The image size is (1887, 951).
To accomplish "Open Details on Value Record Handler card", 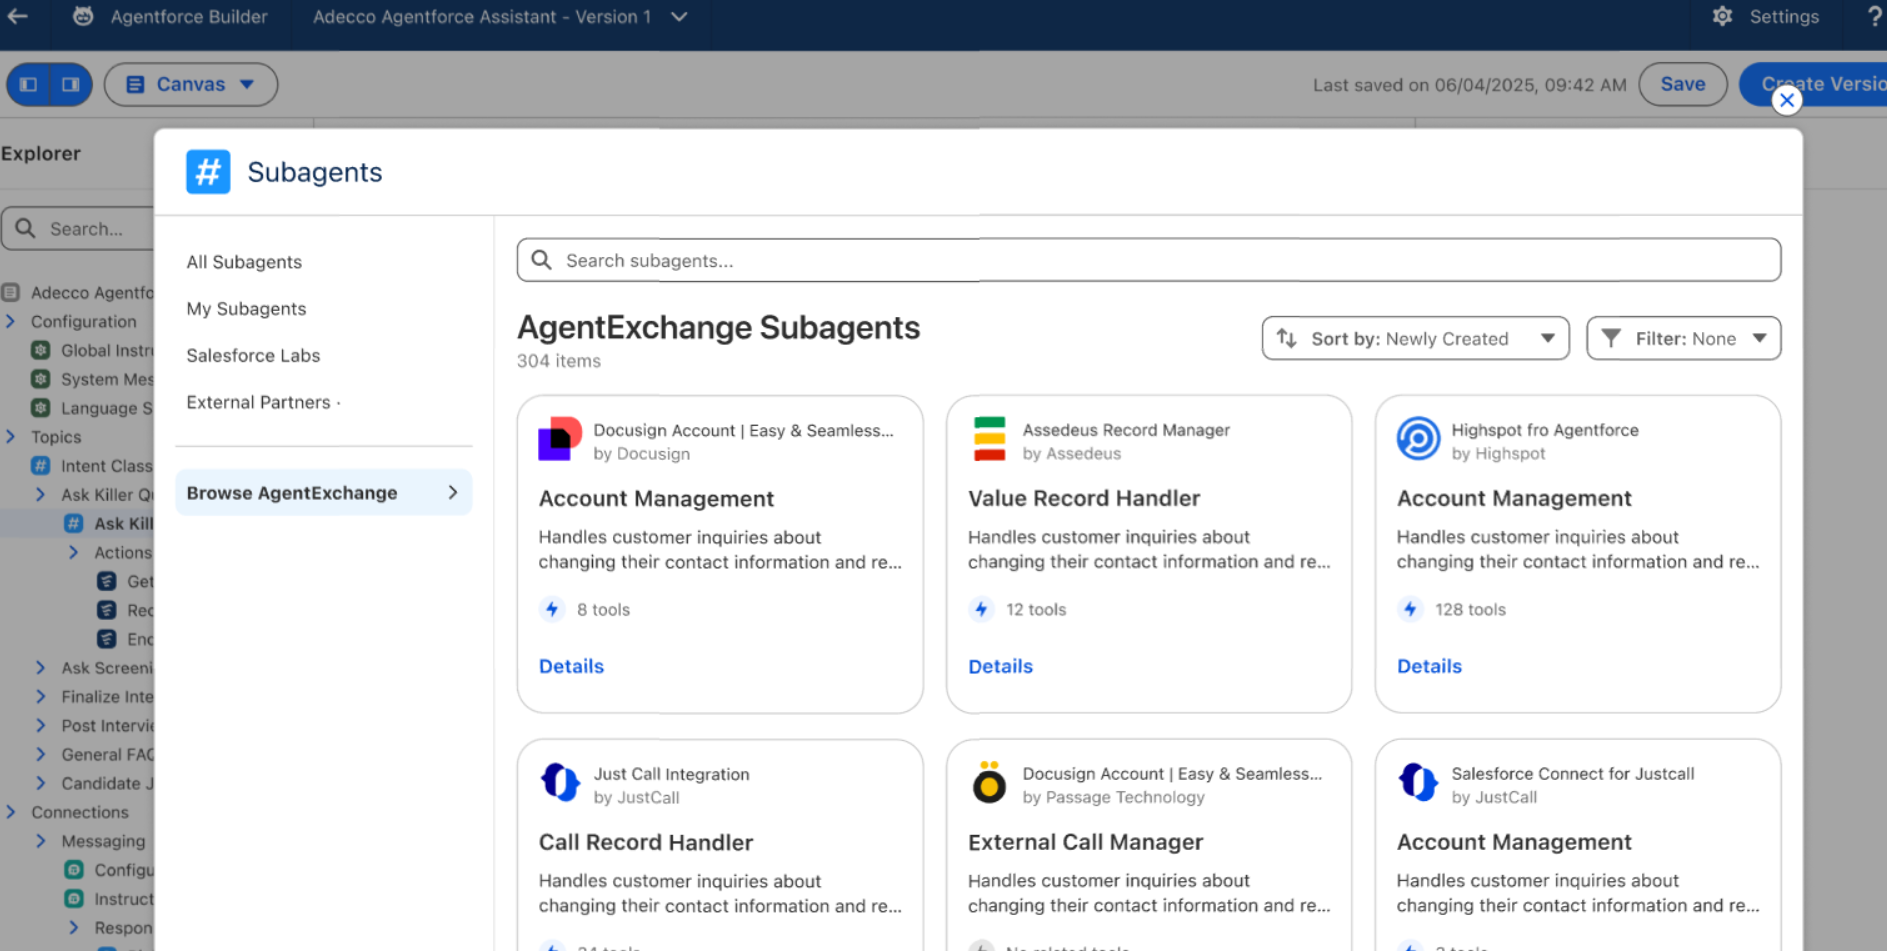I will pos(1000,666).
